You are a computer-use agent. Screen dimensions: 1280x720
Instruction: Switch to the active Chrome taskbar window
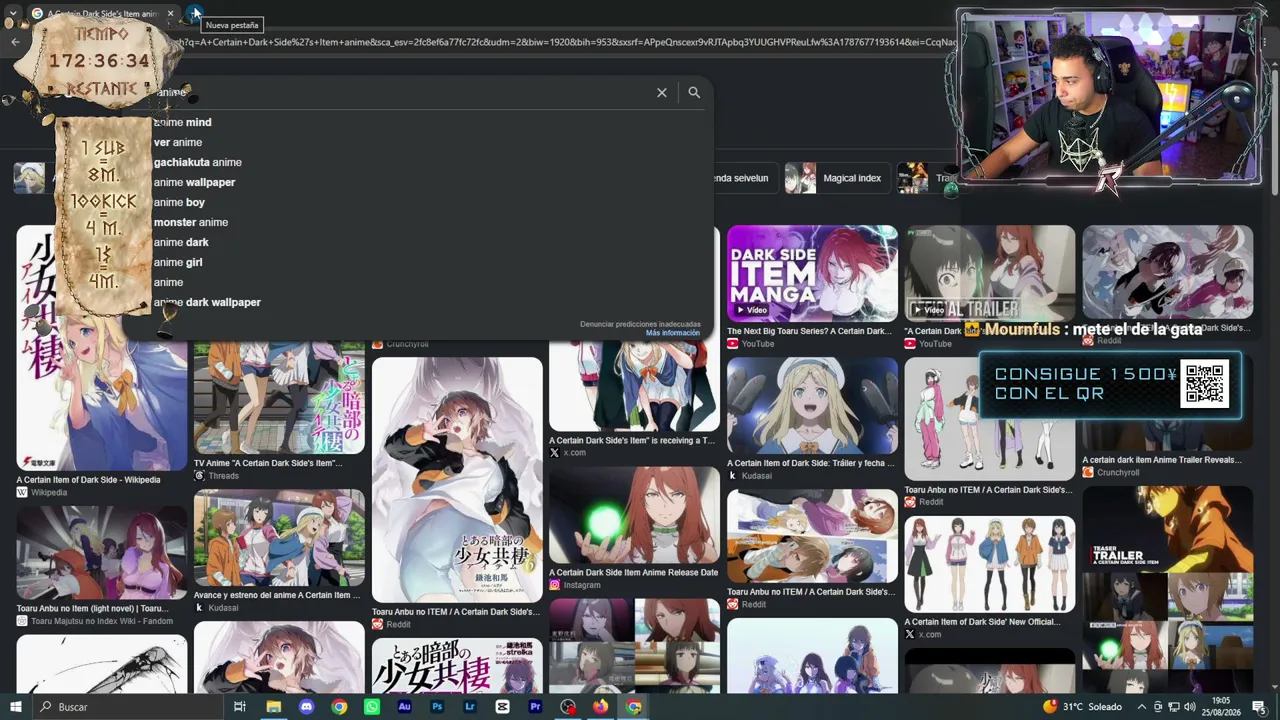[x=633, y=707]
